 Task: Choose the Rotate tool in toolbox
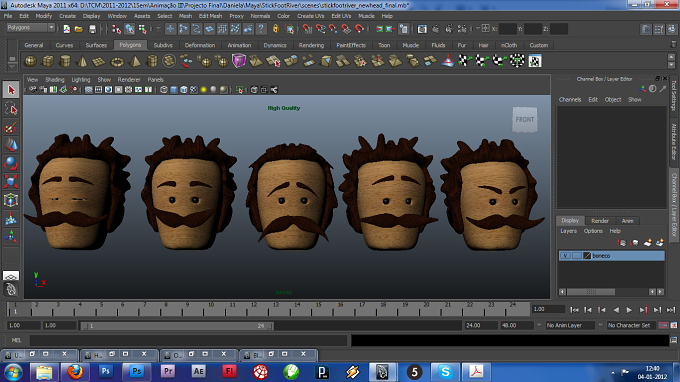[x=11, y=163]
